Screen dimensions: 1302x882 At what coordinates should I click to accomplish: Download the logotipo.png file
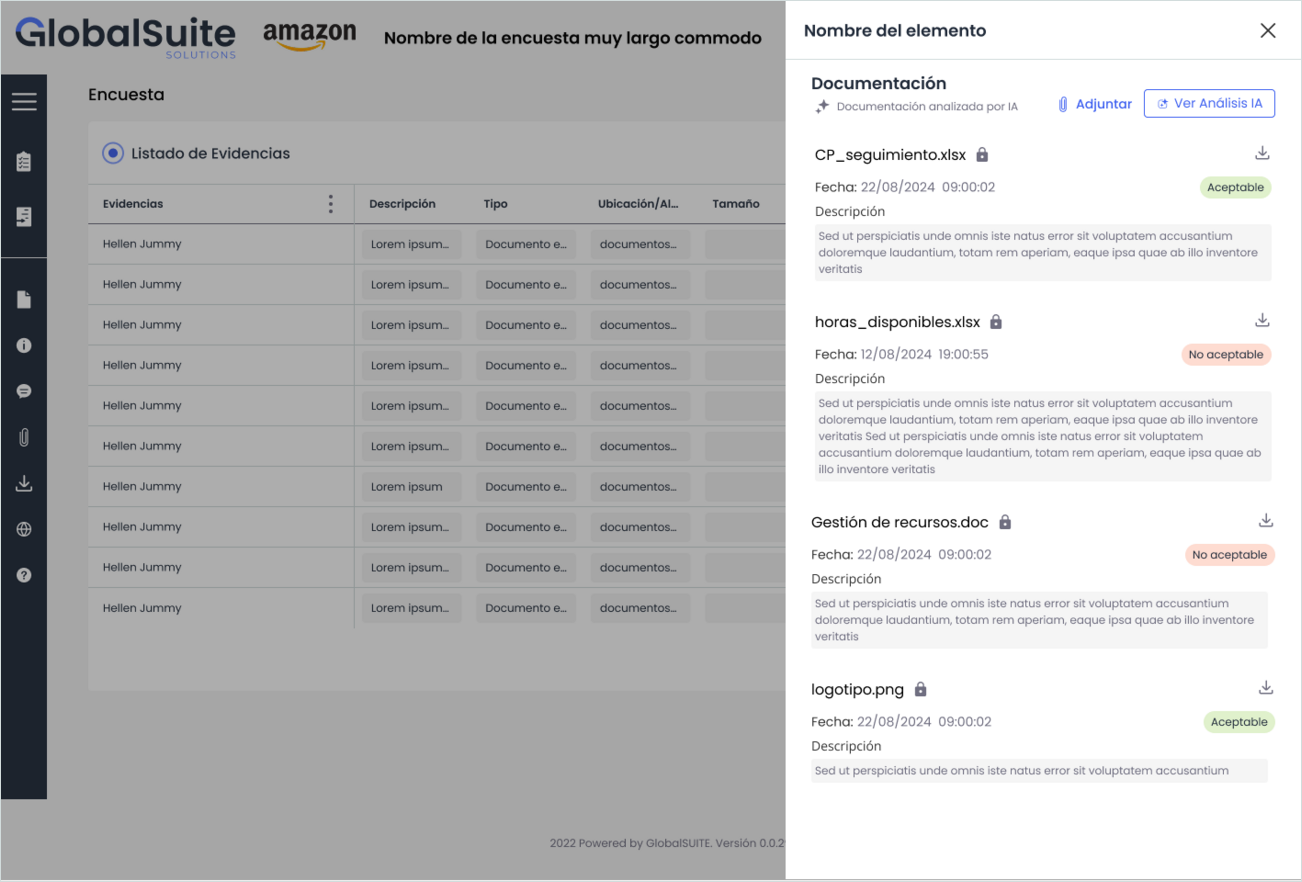1266,688
